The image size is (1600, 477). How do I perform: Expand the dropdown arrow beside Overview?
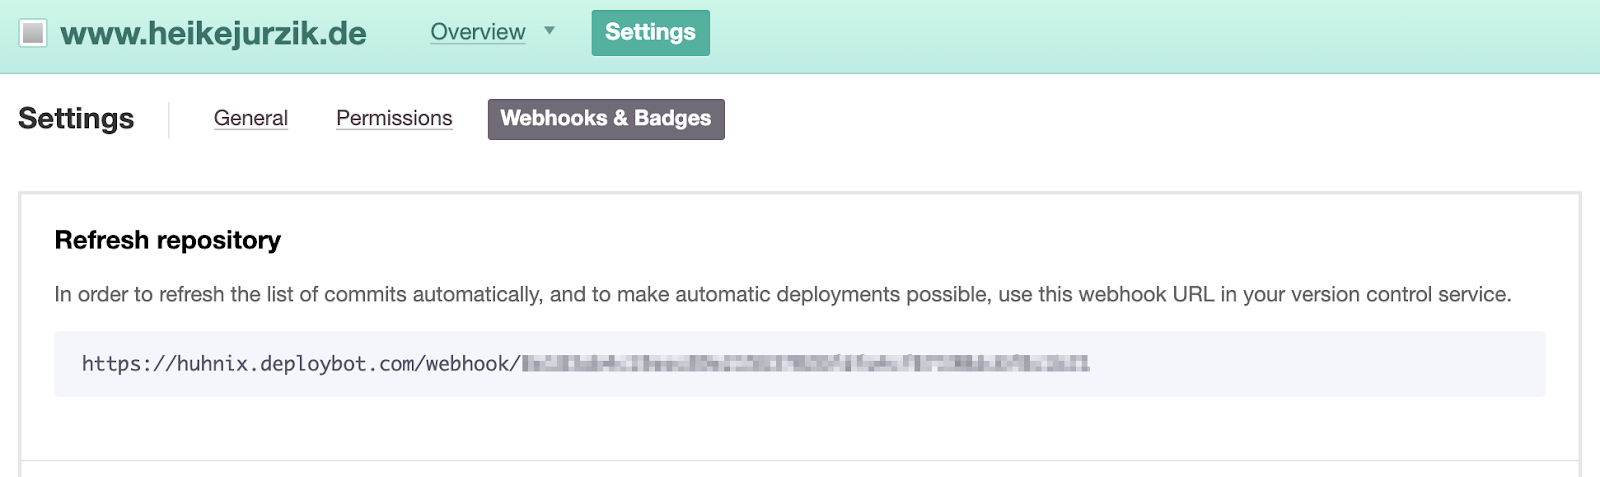(x=549, y=31)
